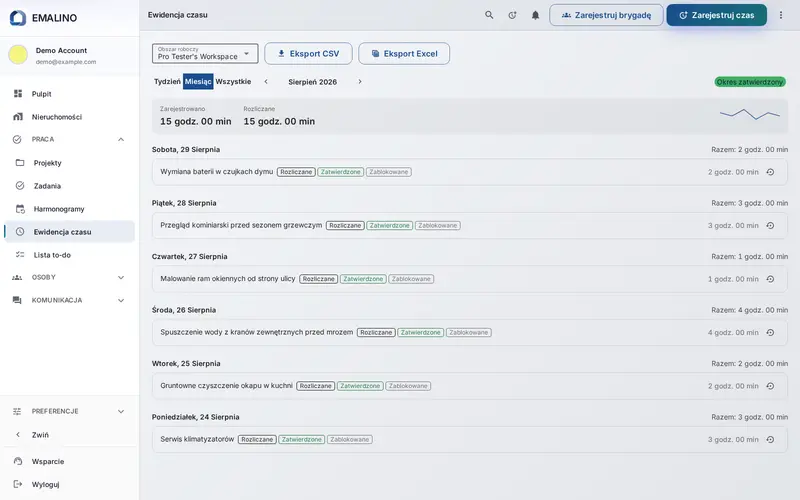Click the Wyloguj logout icon
Image resolution: width=800 pixels, height=500 pixels.
coord(18,484)
